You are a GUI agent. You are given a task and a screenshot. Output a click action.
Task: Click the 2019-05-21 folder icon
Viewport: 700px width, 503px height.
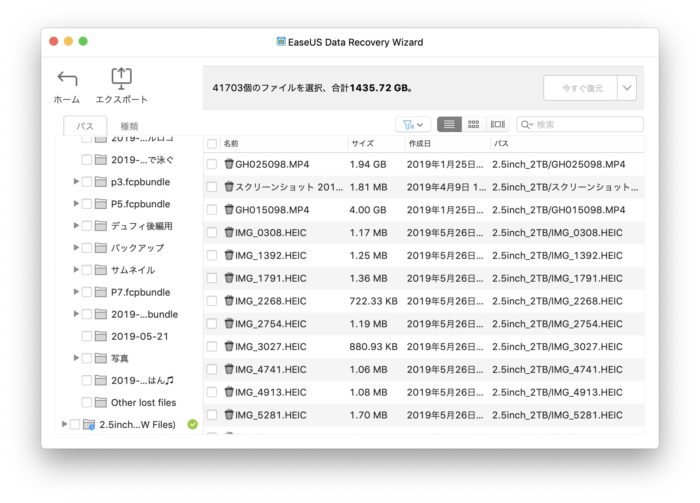tap(101, 336)
